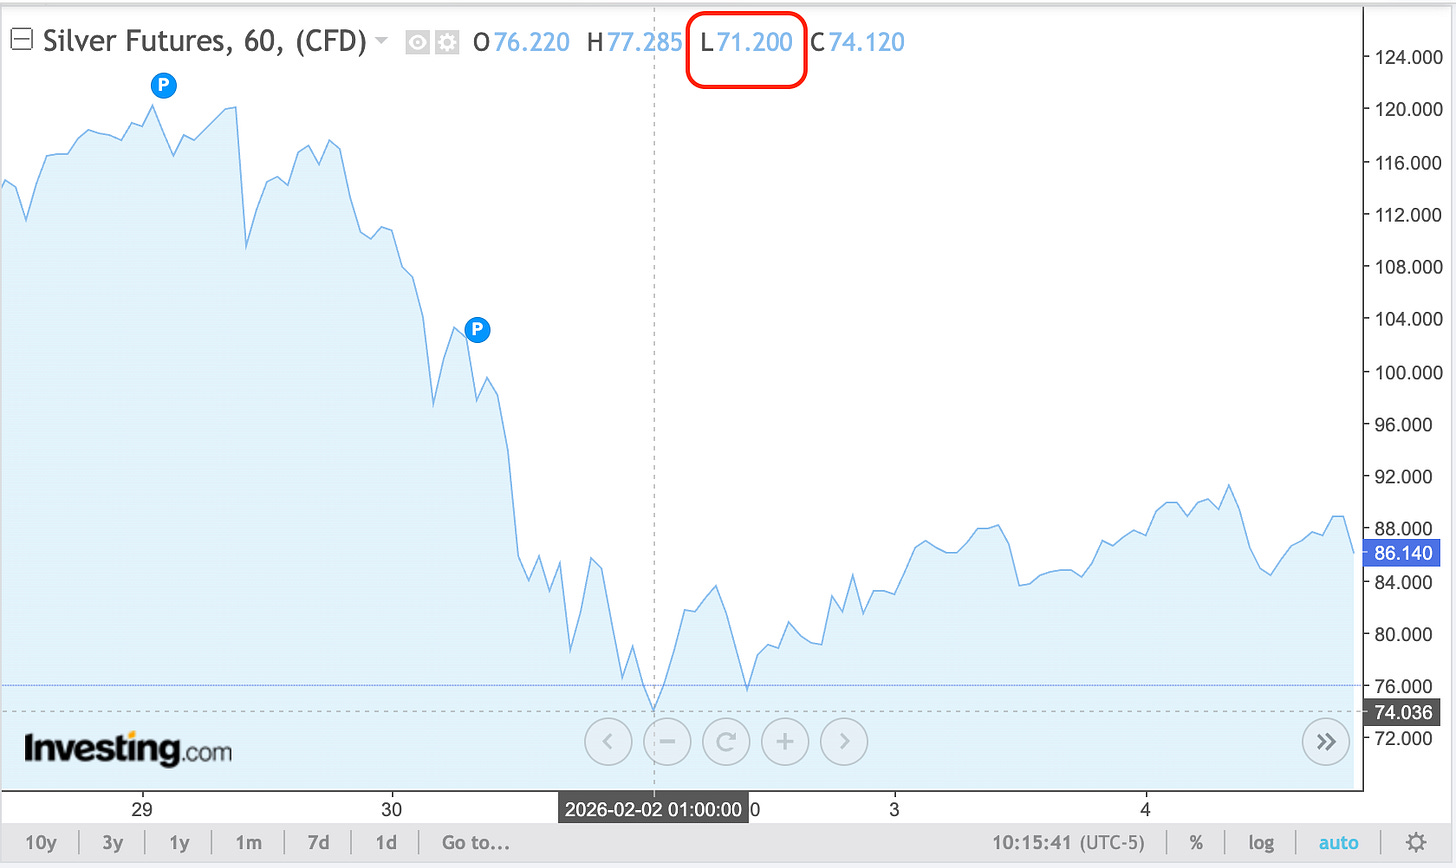Collapse the Silver Futures legend box
This screenshot has height=868, width=1456.
[21, 41]
